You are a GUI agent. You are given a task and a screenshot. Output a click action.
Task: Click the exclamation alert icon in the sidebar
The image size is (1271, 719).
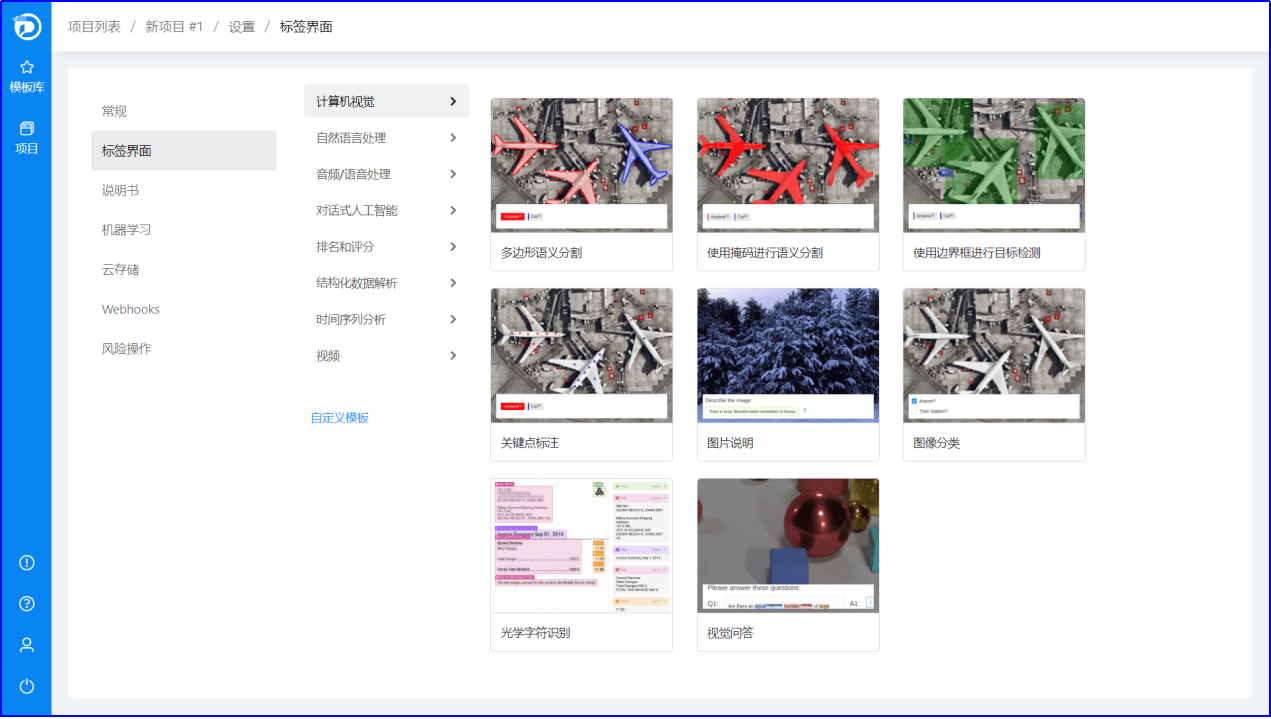pos(27,563)
